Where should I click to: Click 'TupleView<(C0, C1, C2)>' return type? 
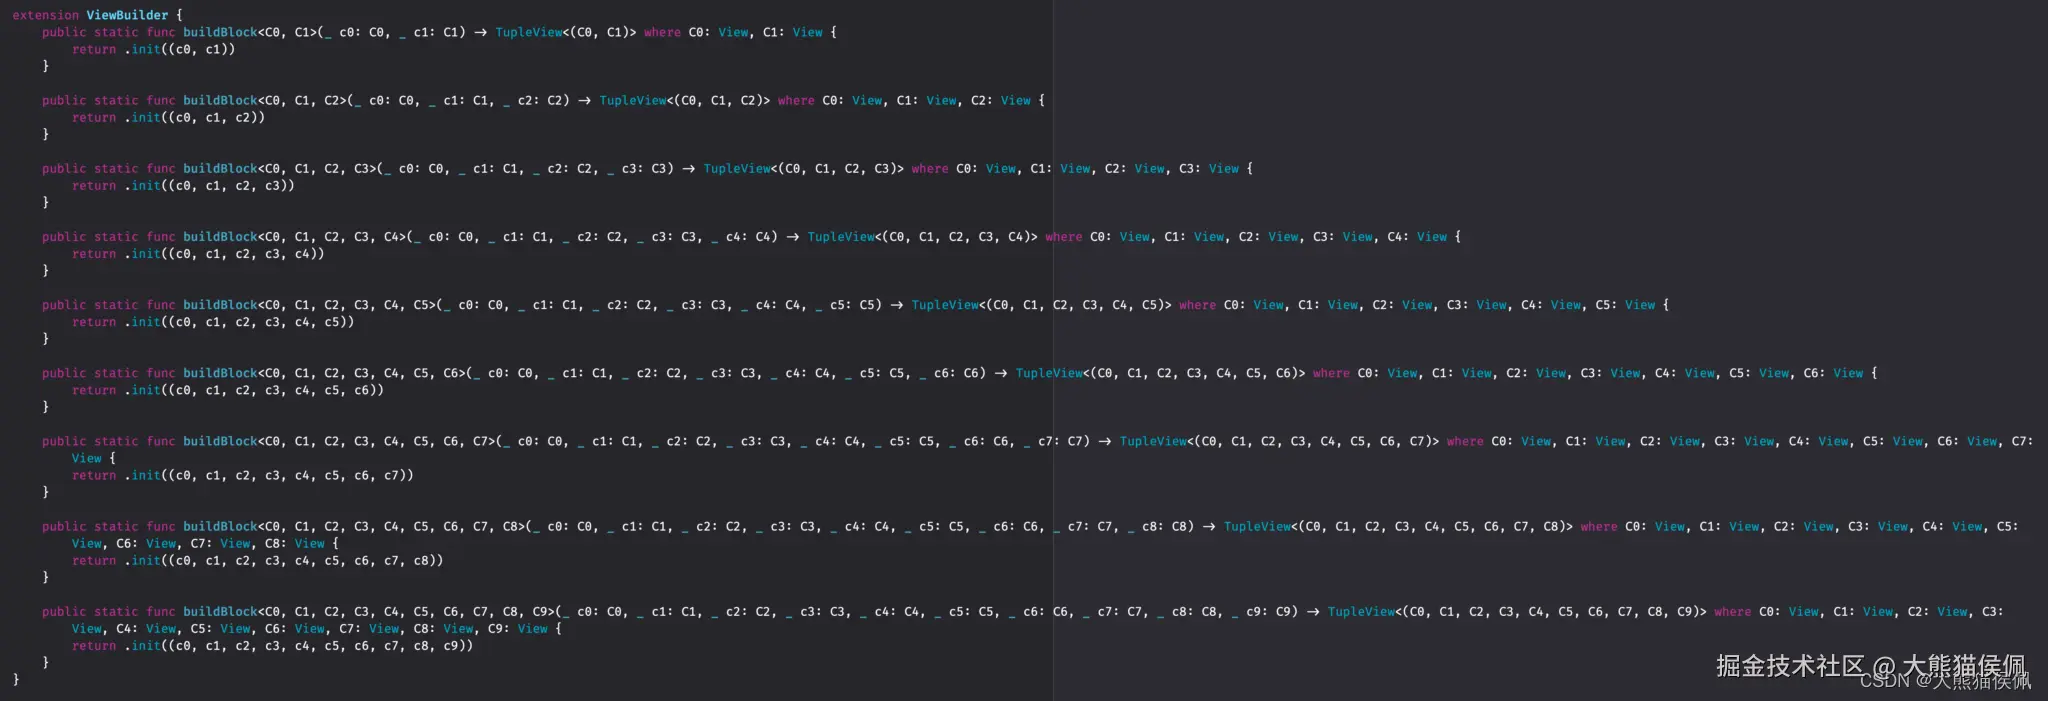click(x=685, y=100)
